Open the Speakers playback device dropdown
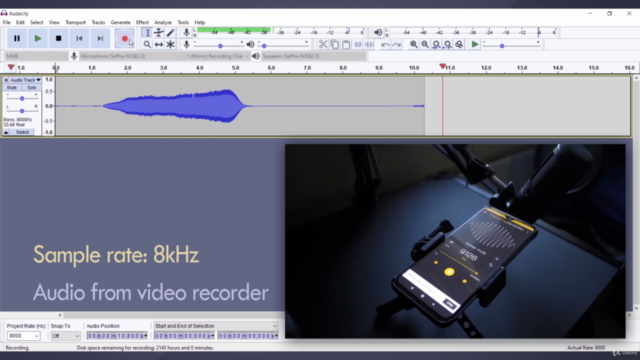640x360 pixels. (313, 56)
